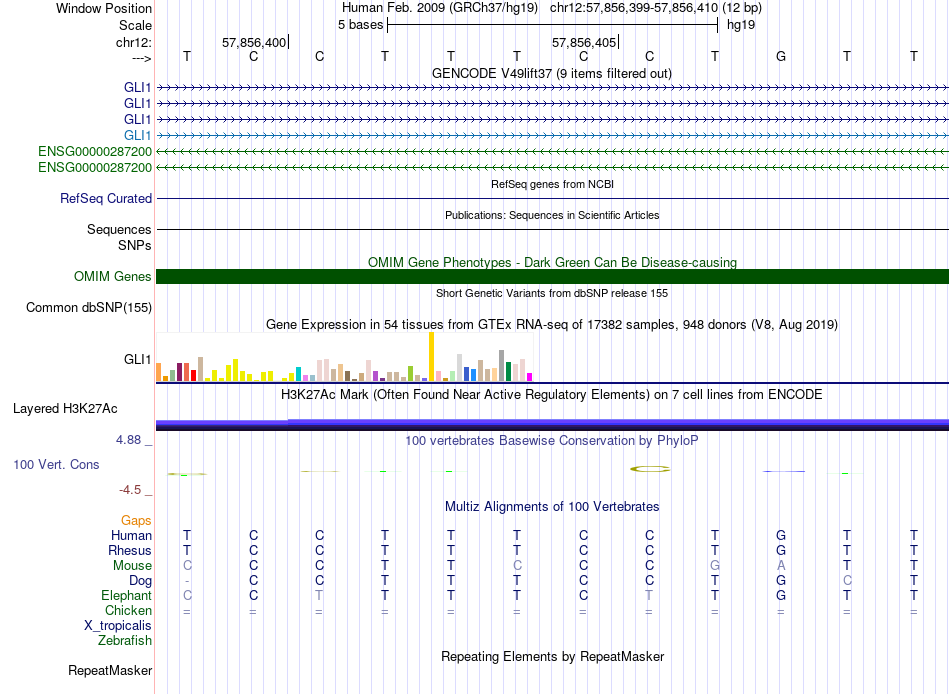
Task: Select the X_tropicalis species label
Action: coord(118,626)
